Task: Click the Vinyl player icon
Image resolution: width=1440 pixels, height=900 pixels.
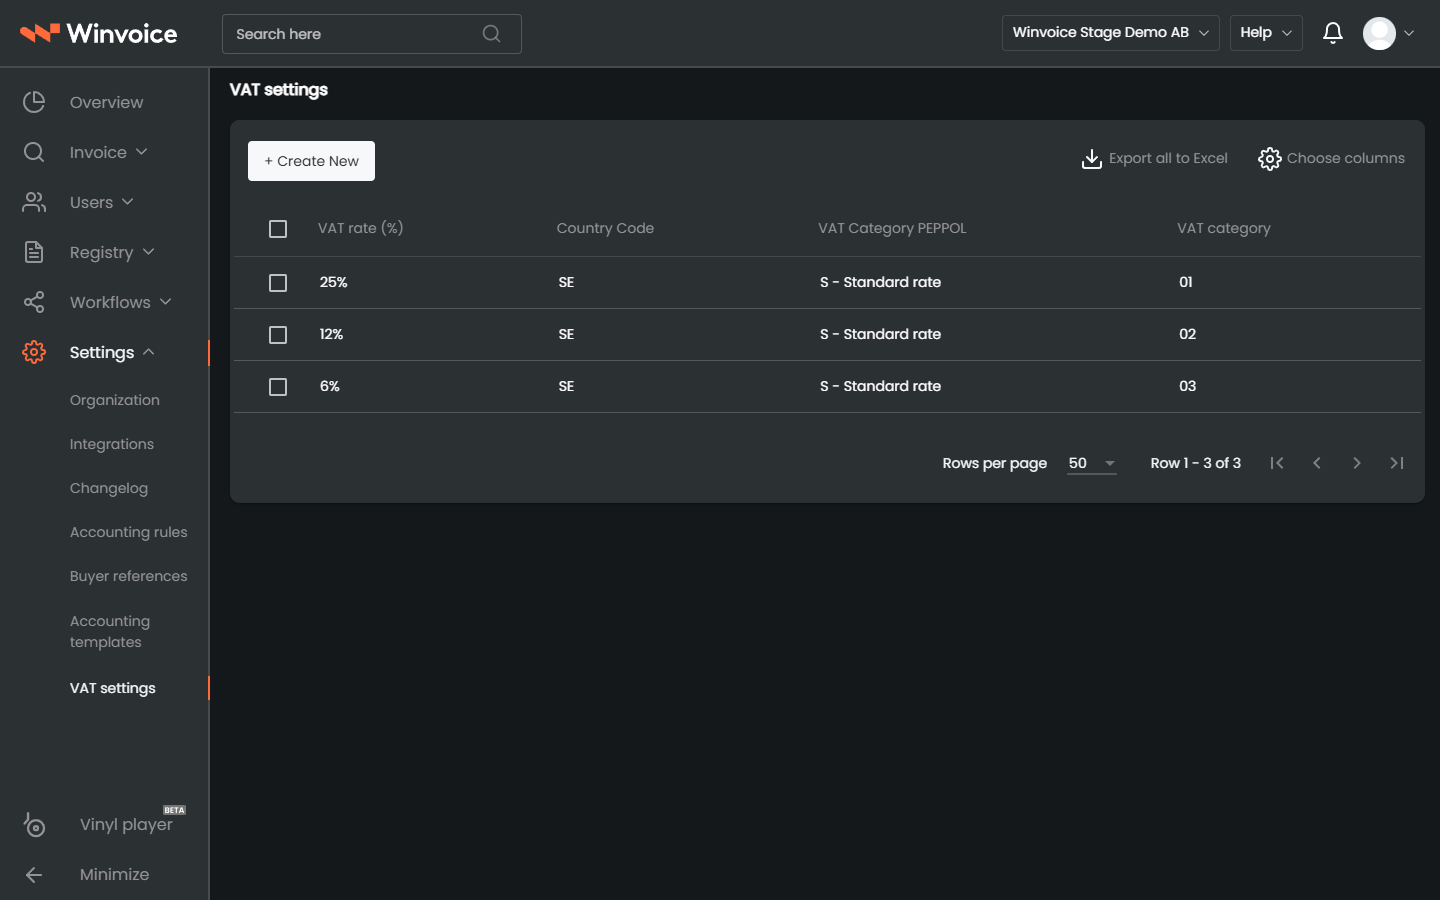Action: [34, 825]
